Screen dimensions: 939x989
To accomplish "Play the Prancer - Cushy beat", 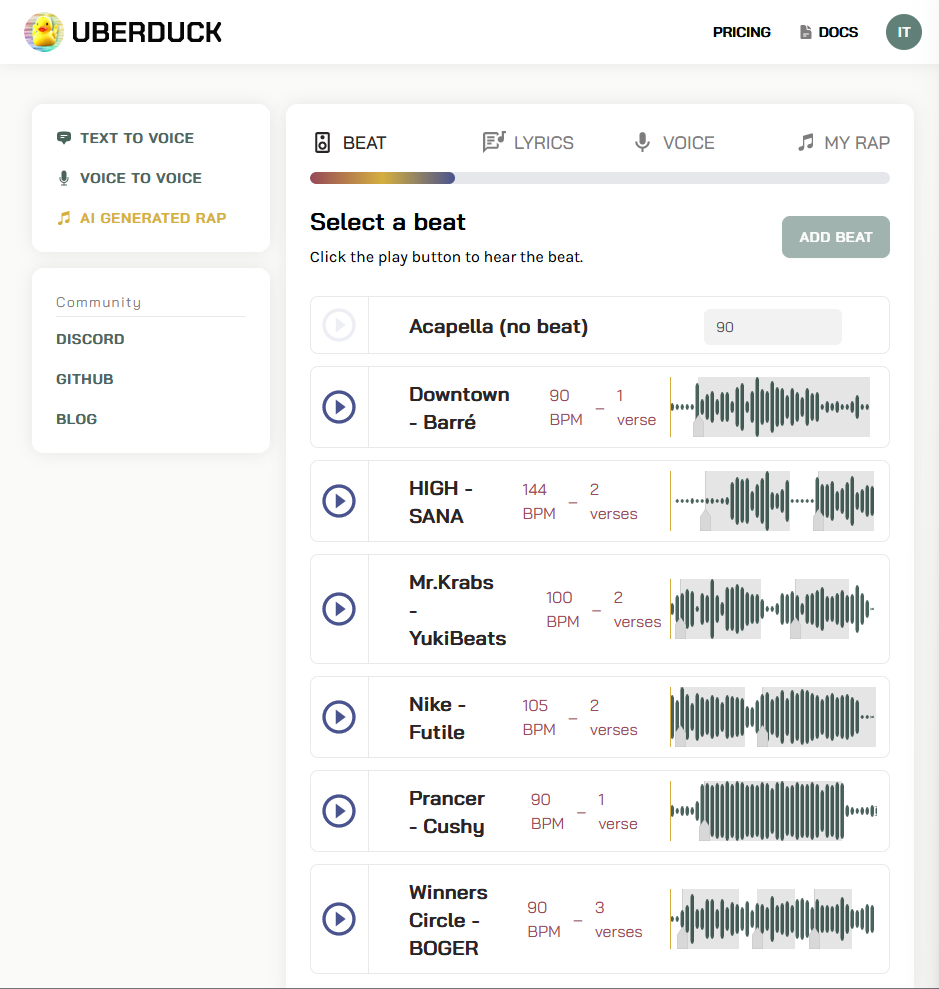I will pyautogui.click(x=339, y=811).
